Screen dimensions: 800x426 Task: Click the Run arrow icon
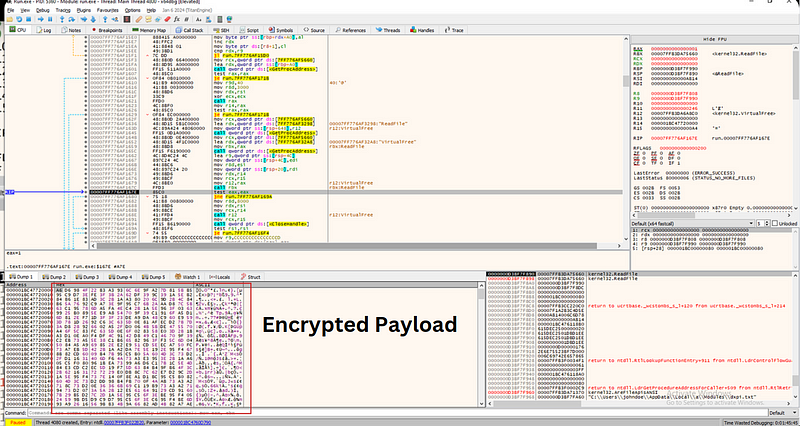pos(41,19)
